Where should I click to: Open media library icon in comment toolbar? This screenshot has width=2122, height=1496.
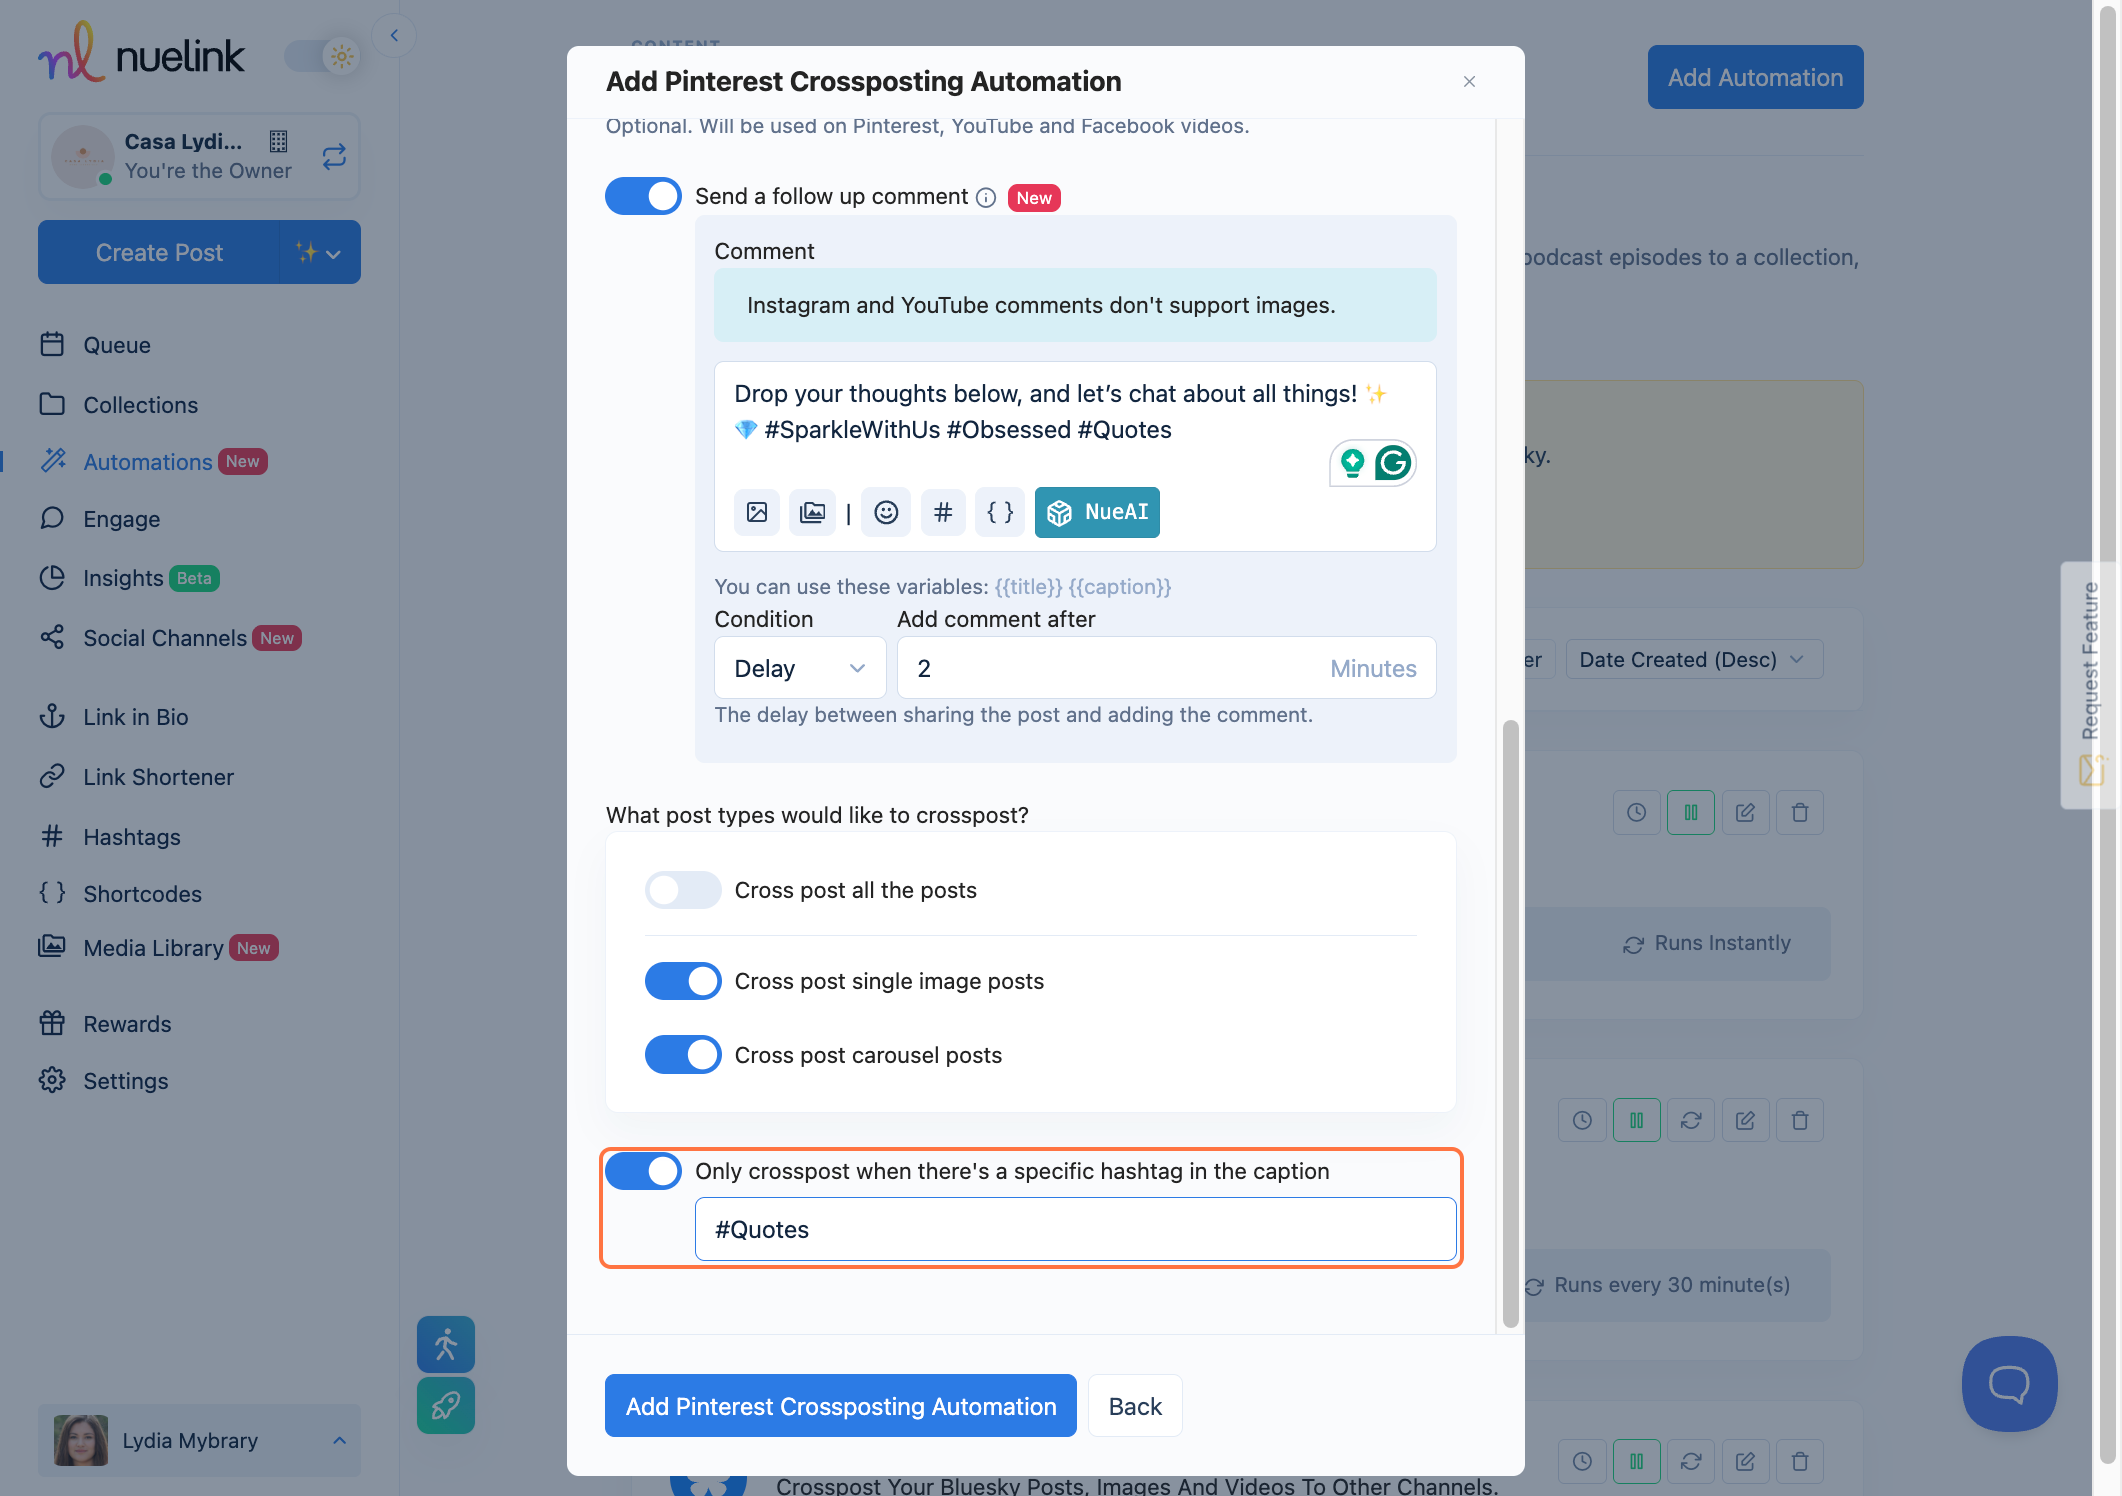812,512
